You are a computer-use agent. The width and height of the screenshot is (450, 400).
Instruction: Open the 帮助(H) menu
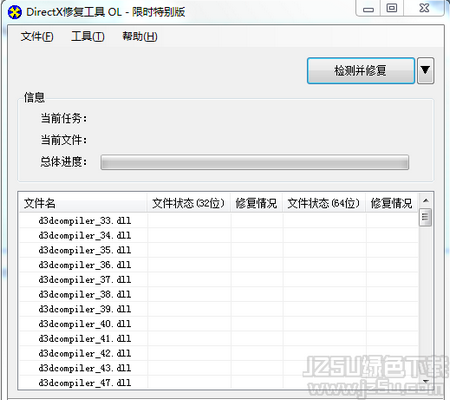point(140,36)
